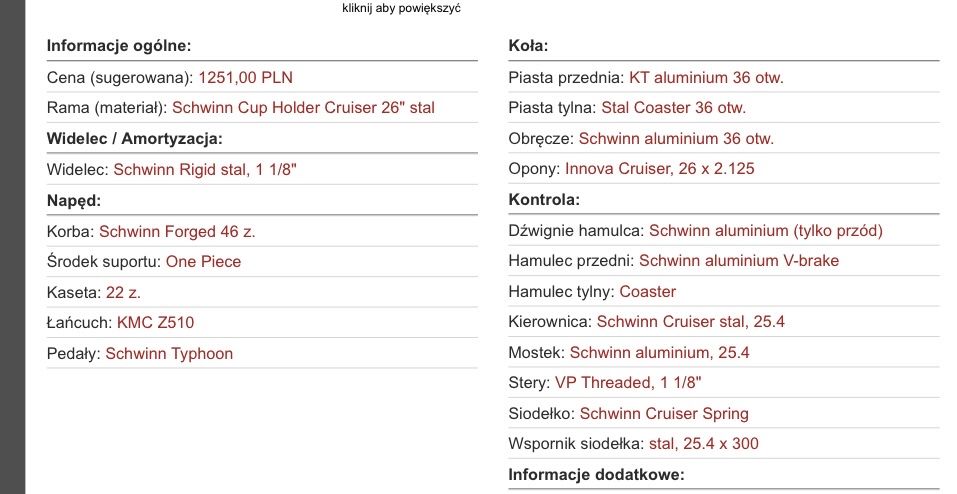Click the 'kliknij aby powiększyć' caption
Screen dimensions: 957x494
click(x=401, y=9)
